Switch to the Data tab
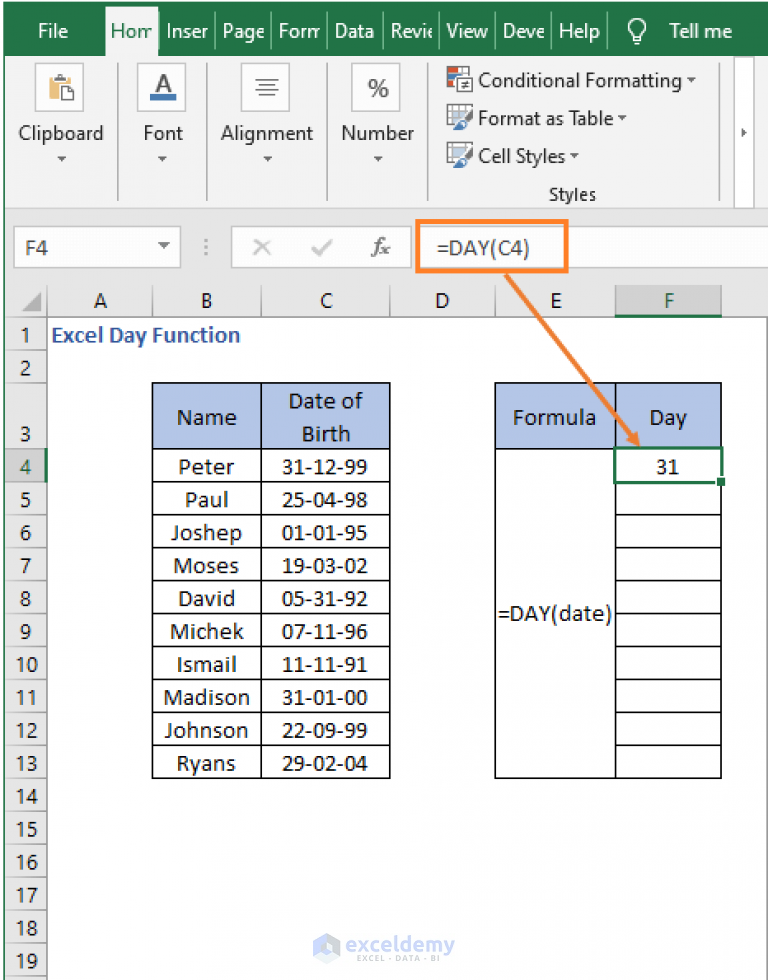 354,31
